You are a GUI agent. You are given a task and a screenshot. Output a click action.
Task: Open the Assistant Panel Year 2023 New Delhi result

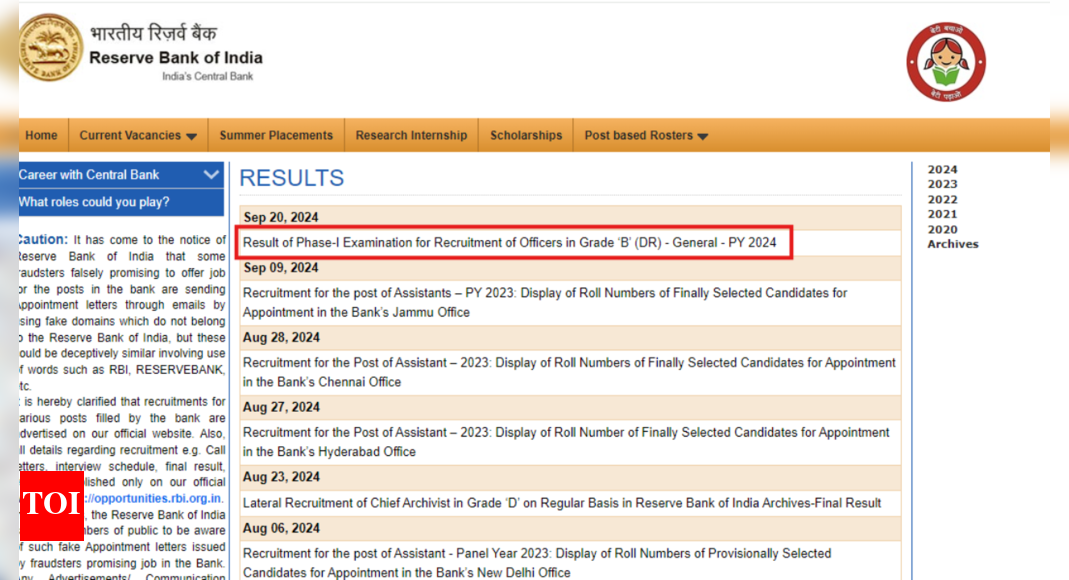pos(537,563)
